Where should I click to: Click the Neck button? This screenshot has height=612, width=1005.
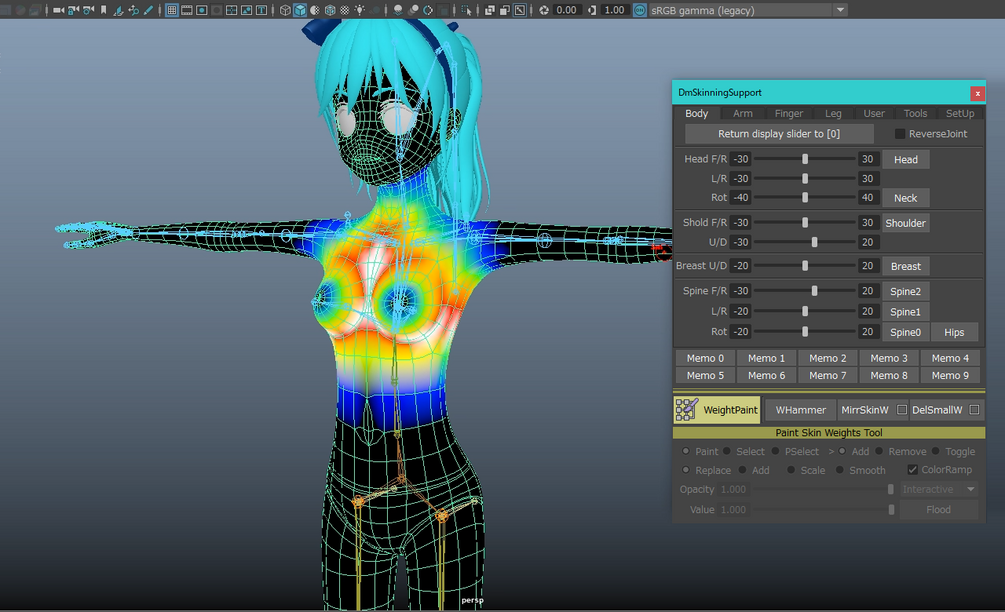[906, 198]
